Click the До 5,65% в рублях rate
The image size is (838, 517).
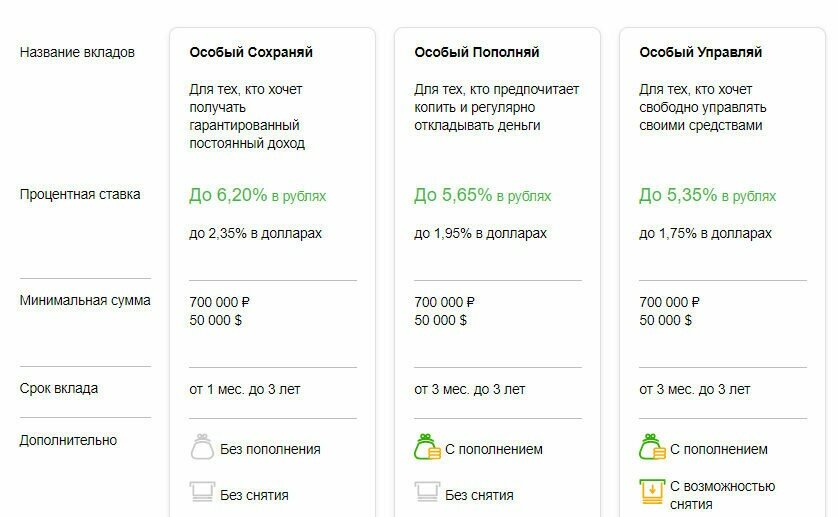coord(483,195)
